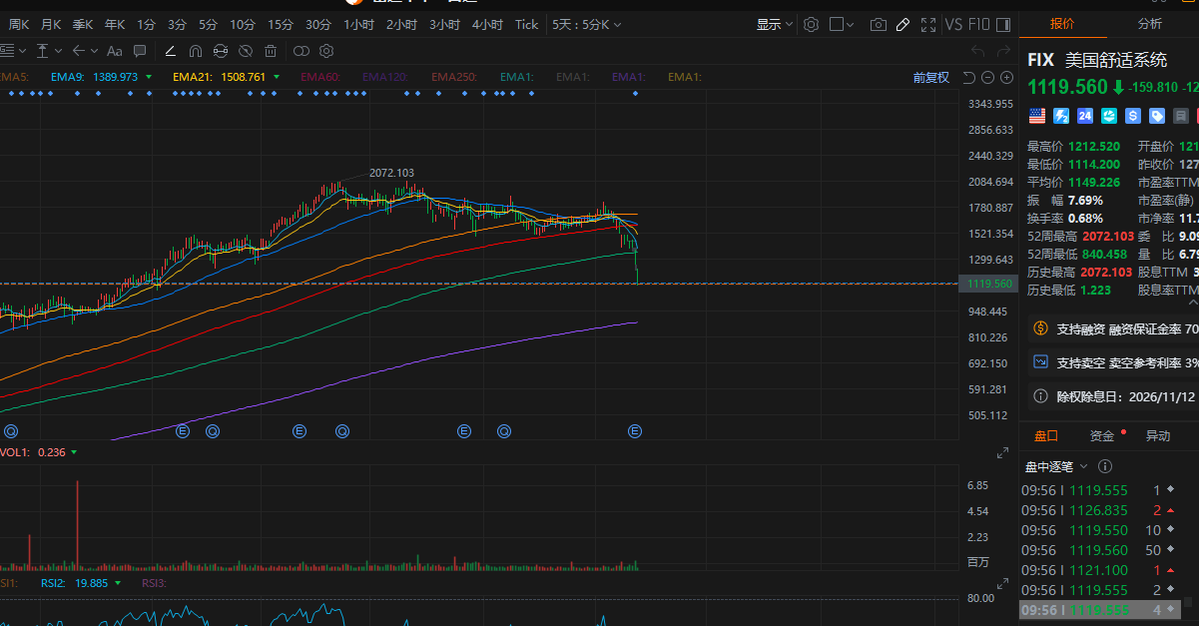
Task: Switch to the 资金 capital tab
Action: pyautogui.click(x=1102, y=436)
